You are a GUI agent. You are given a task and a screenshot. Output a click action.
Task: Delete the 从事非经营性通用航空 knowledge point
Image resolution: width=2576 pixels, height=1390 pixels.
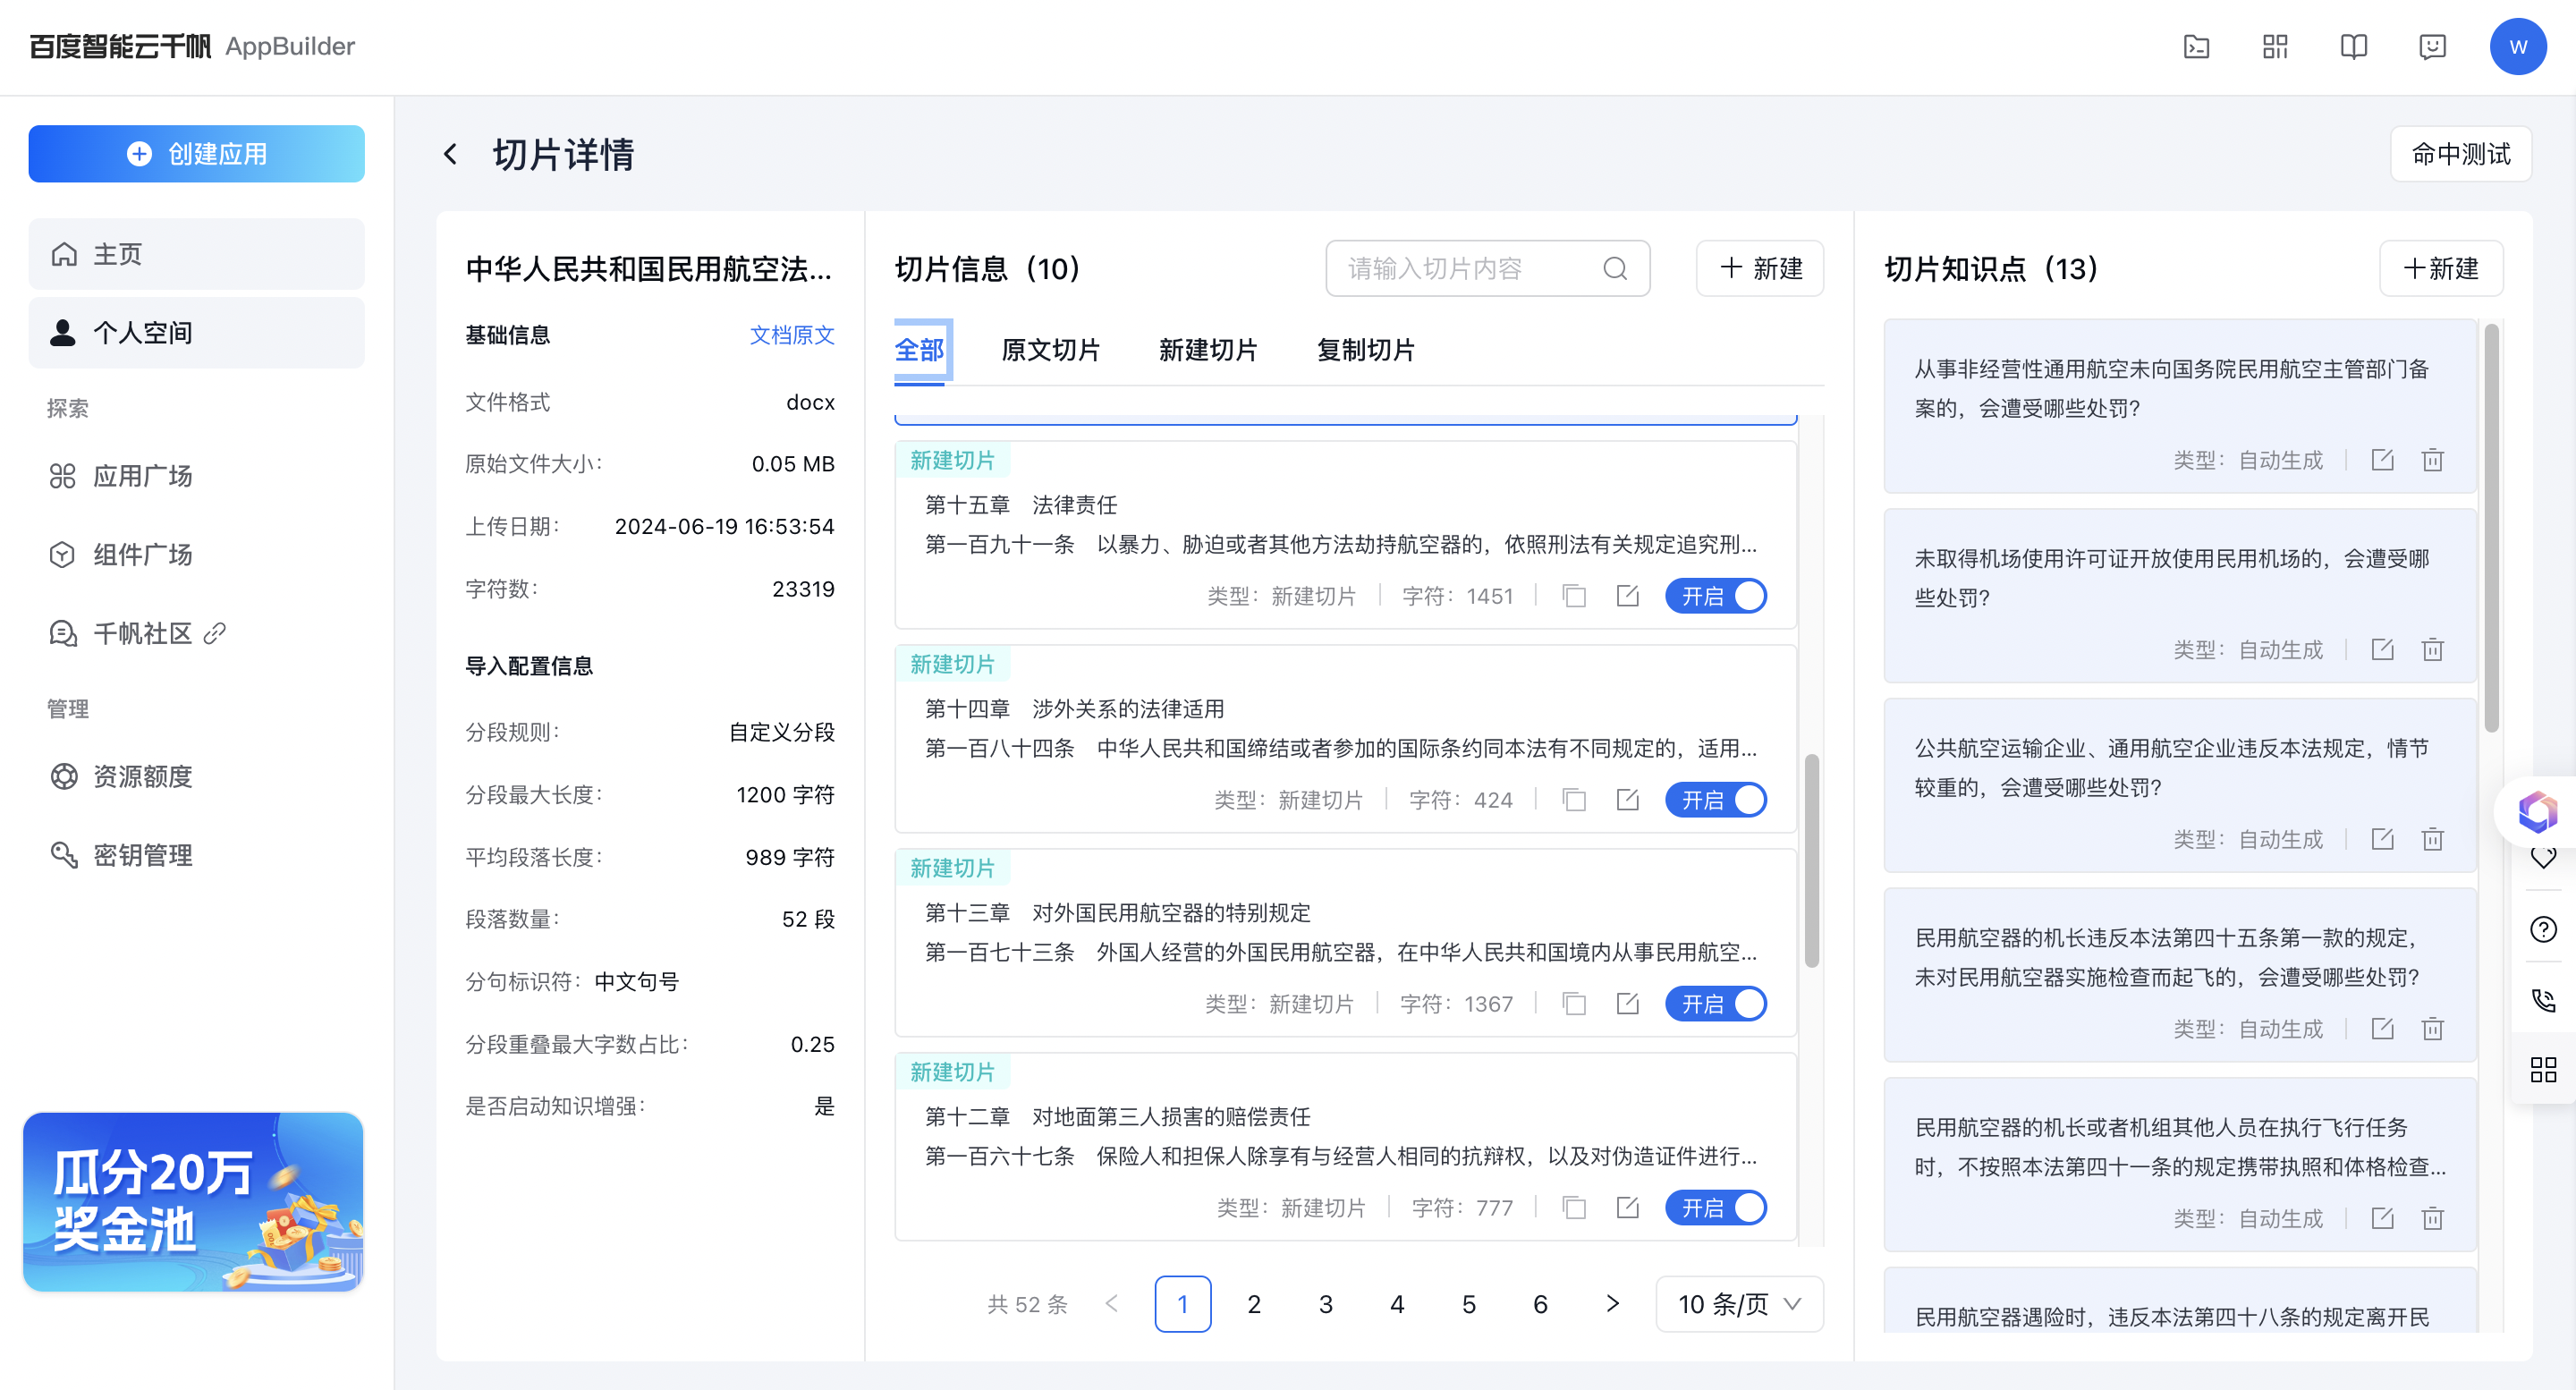[2432, 460]
